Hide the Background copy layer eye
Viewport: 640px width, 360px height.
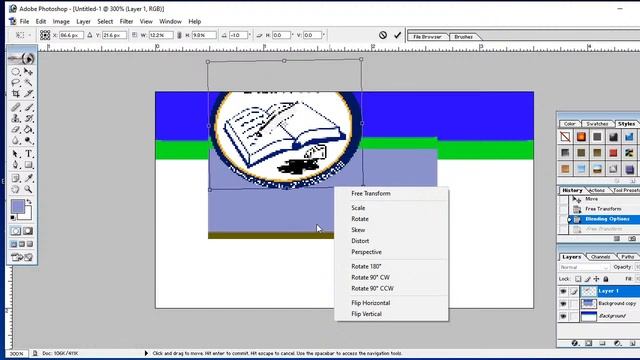[x=563, y=304]
